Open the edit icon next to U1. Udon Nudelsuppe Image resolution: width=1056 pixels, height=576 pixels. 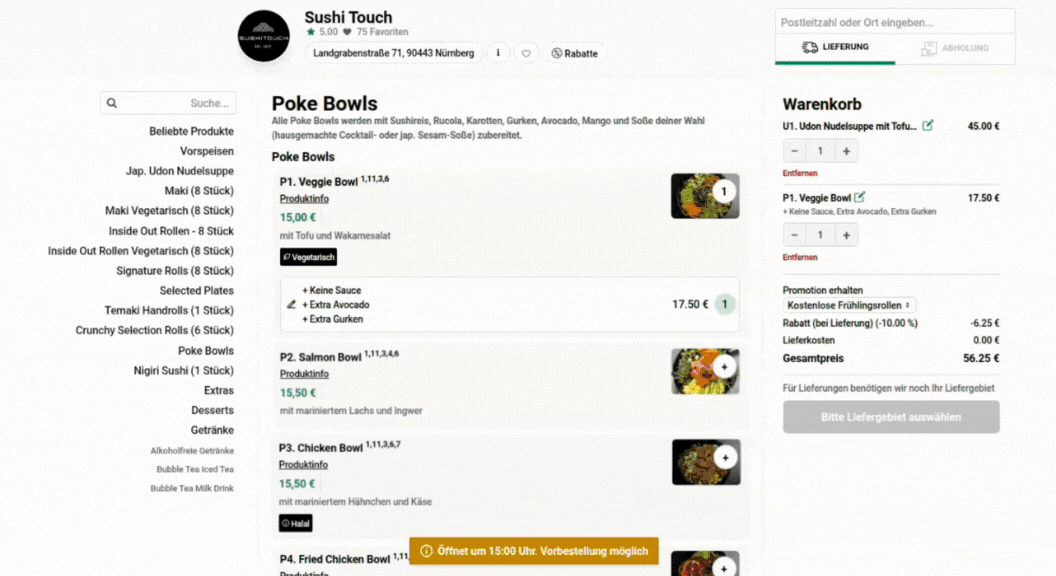tap(928, 125)
